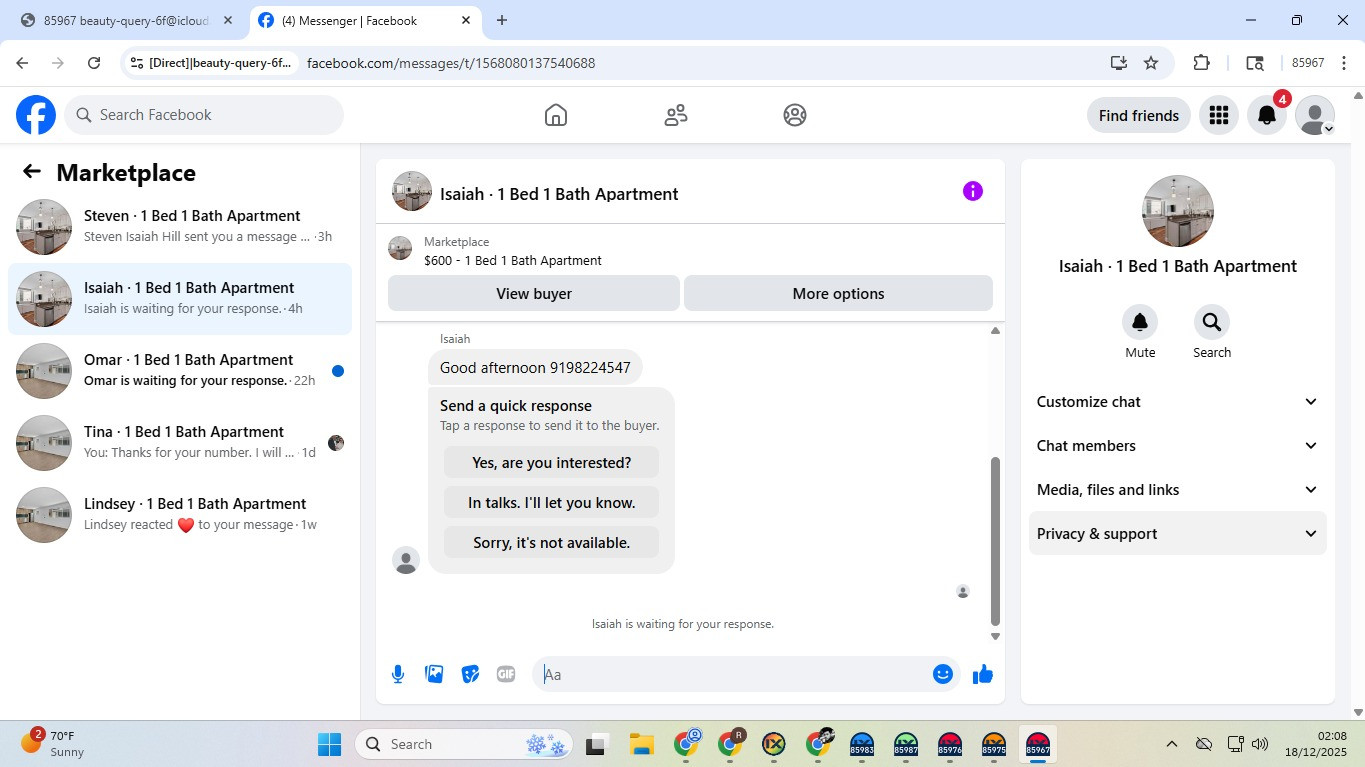Close the 85967 beauty-query tab

coord(228,20)
